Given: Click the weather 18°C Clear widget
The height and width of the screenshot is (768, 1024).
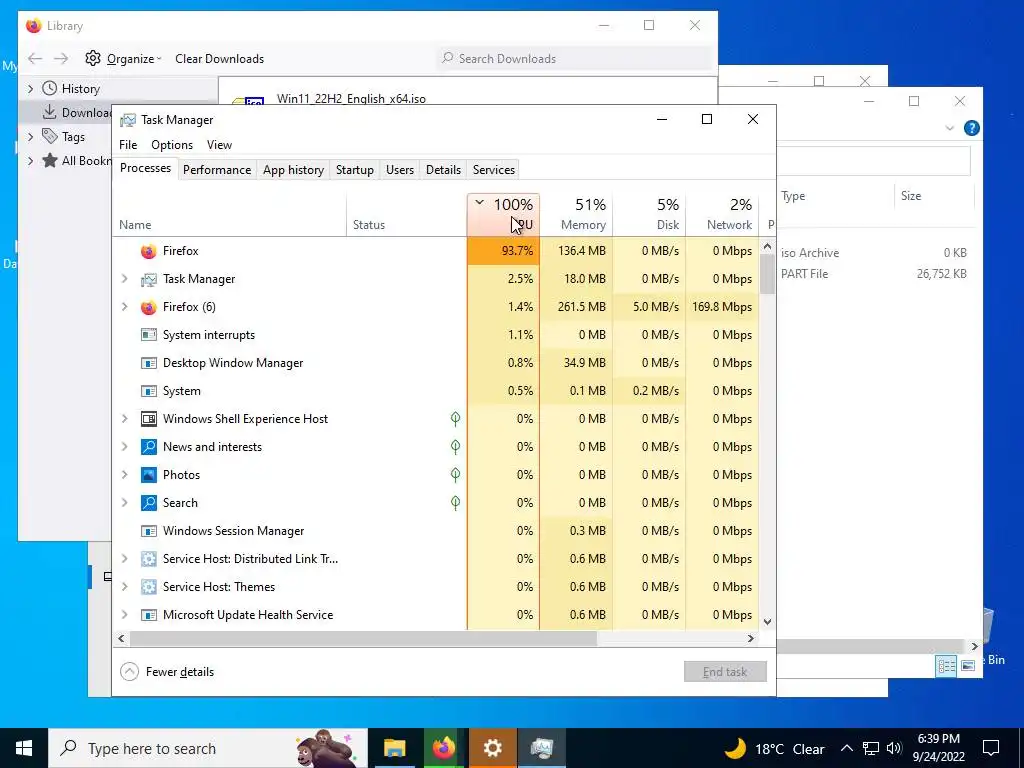Looking at the screenshot, I should point(775,748).
